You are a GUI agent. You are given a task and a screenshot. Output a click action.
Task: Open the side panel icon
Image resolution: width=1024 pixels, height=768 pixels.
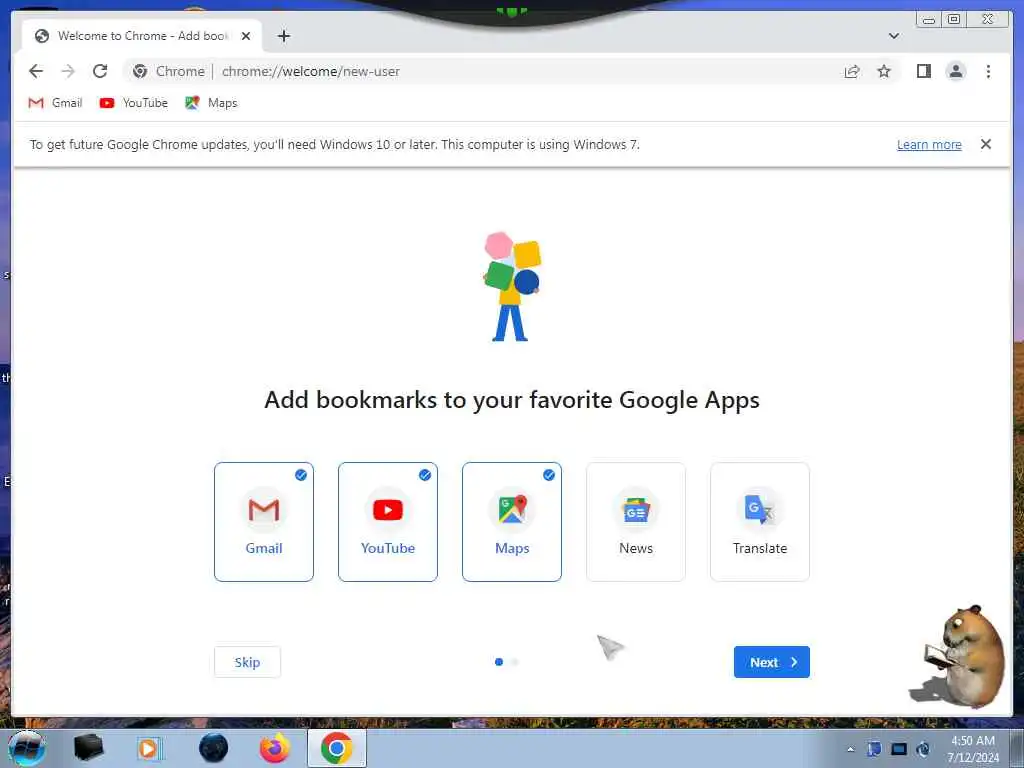923,71
